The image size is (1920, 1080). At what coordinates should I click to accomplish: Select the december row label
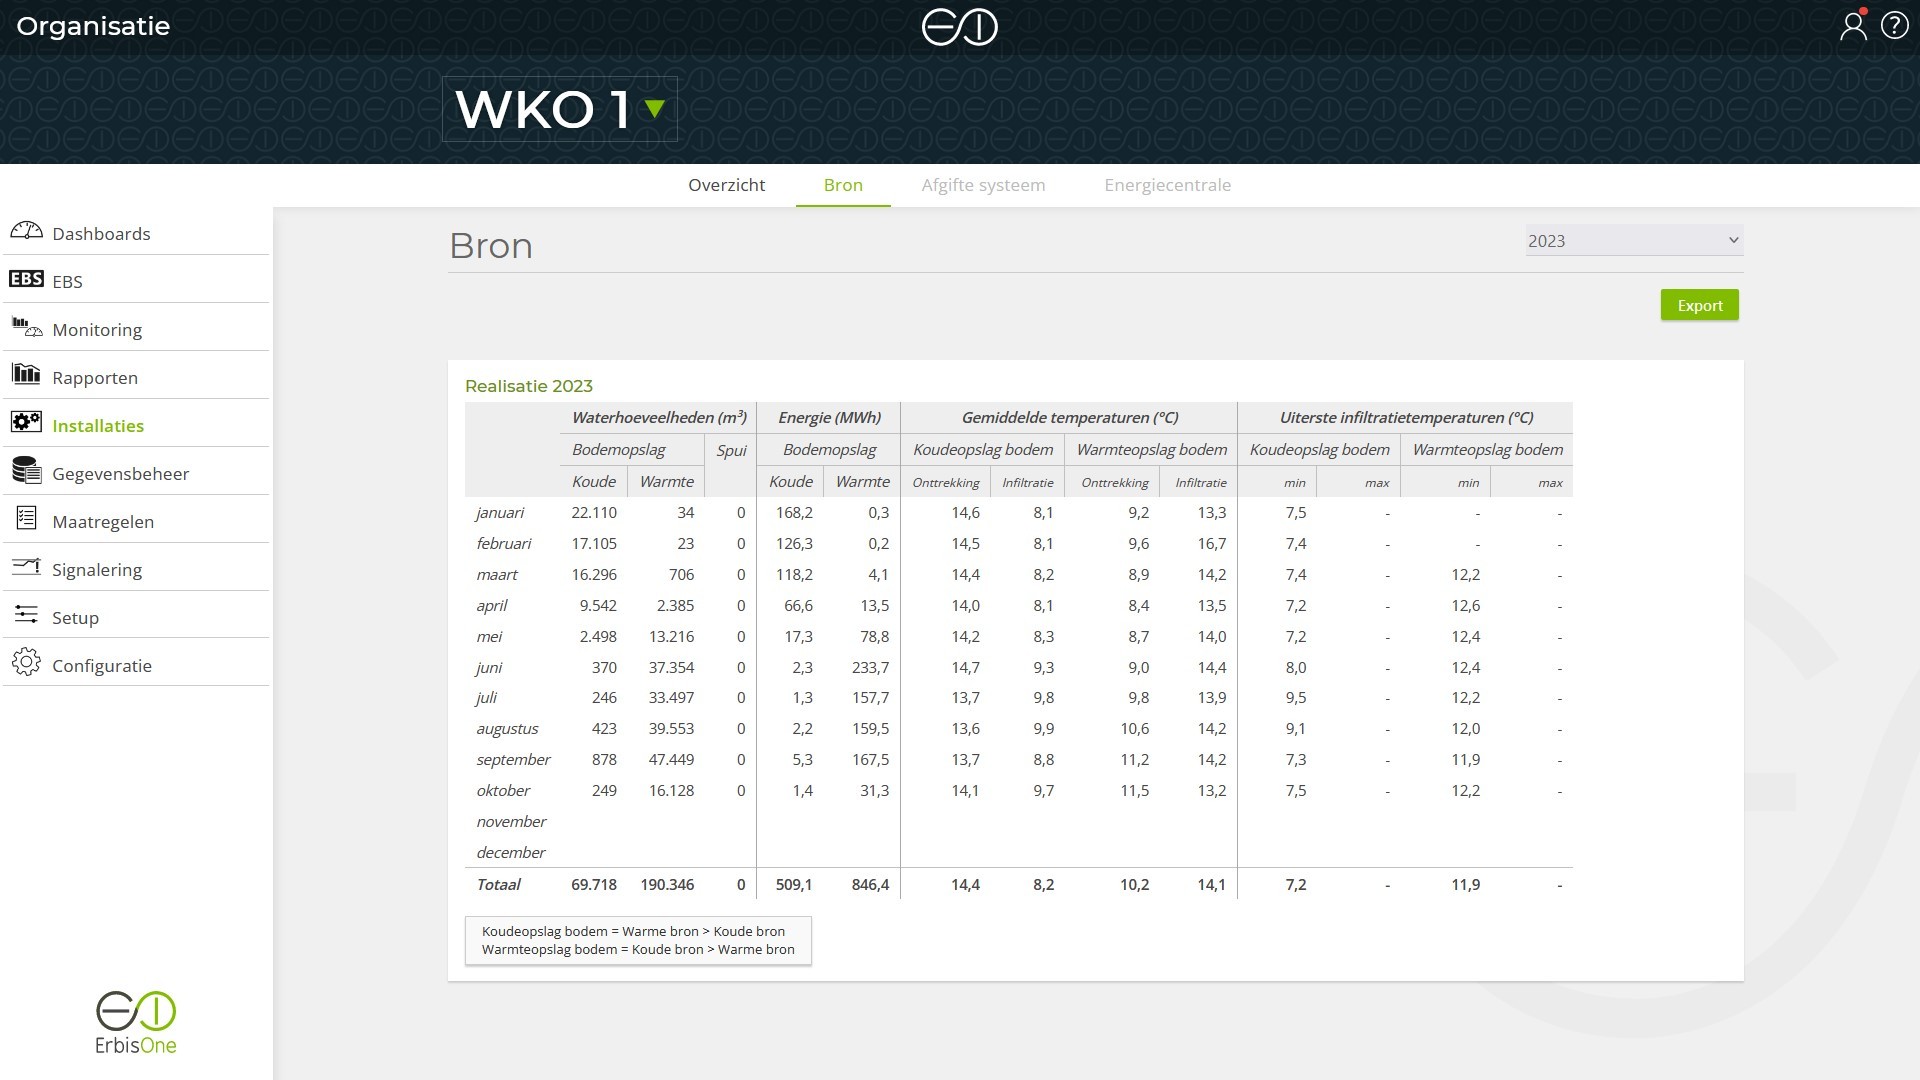coord(511,853)
